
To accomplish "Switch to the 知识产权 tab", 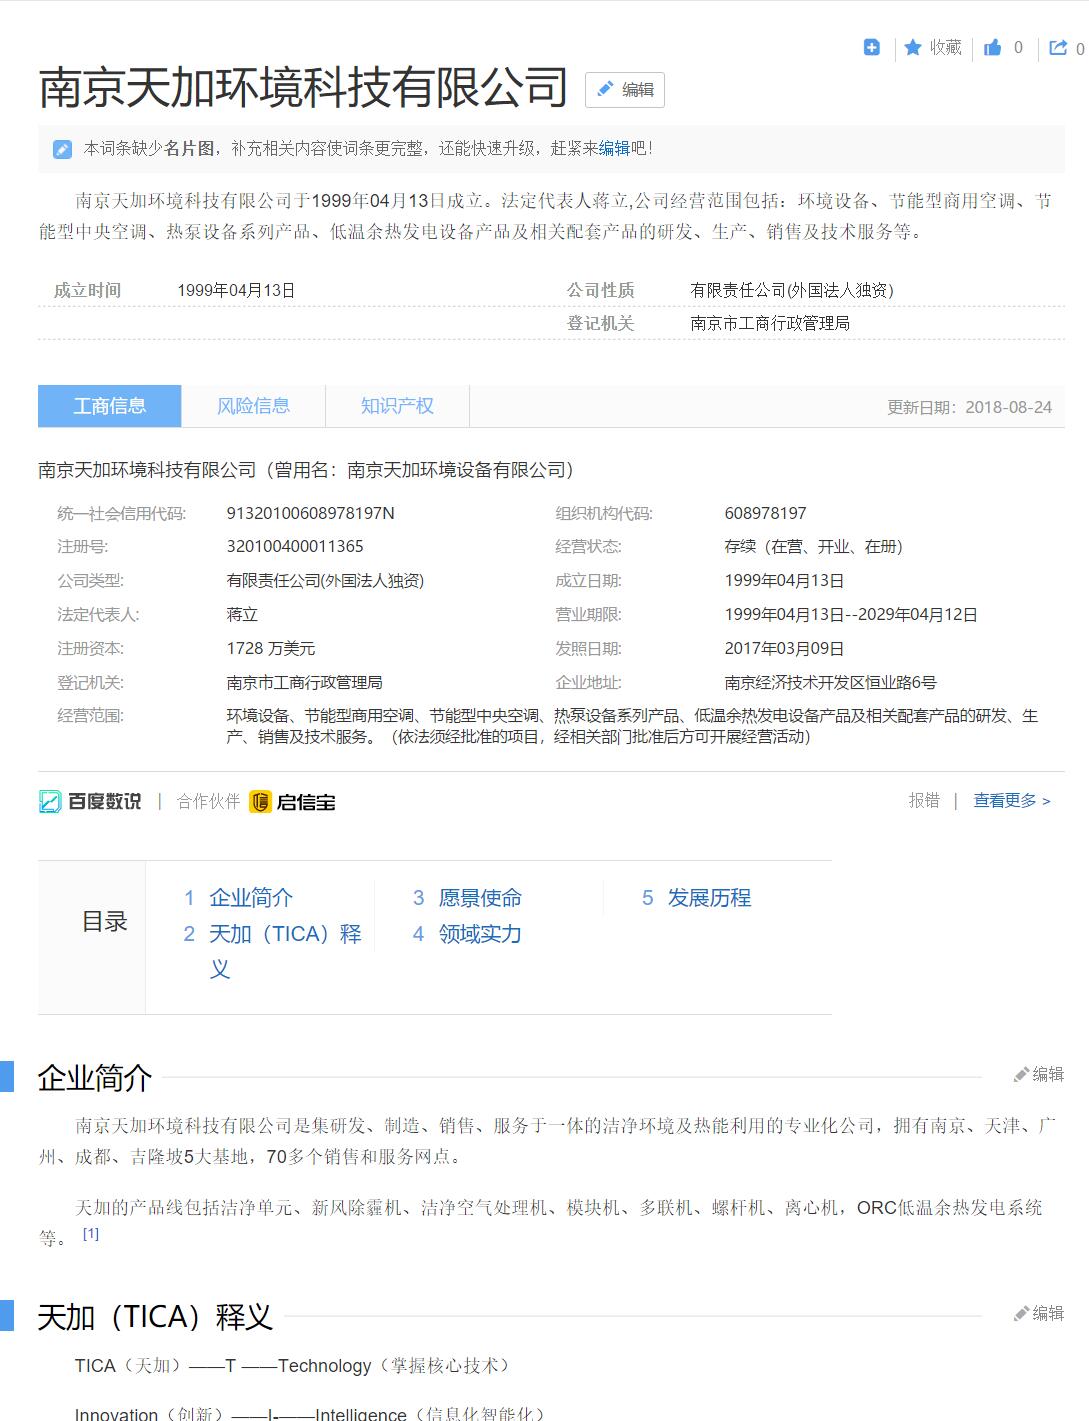I will tap(397, 406).
